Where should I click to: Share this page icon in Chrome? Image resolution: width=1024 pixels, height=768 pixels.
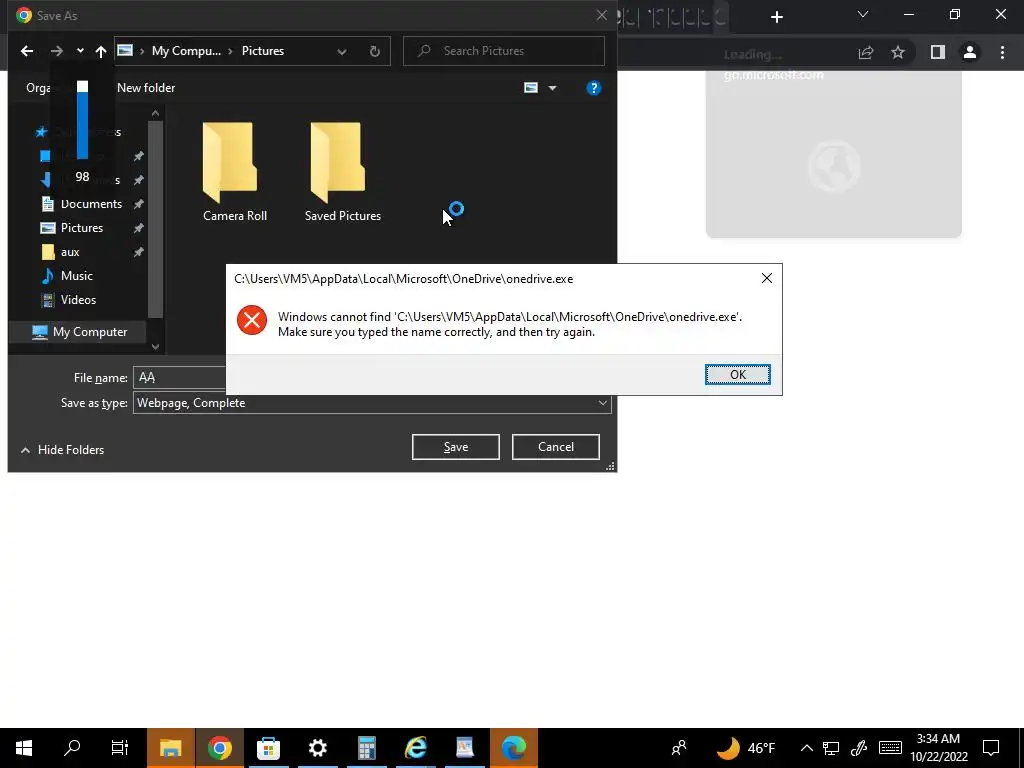[x=866, y=52]
